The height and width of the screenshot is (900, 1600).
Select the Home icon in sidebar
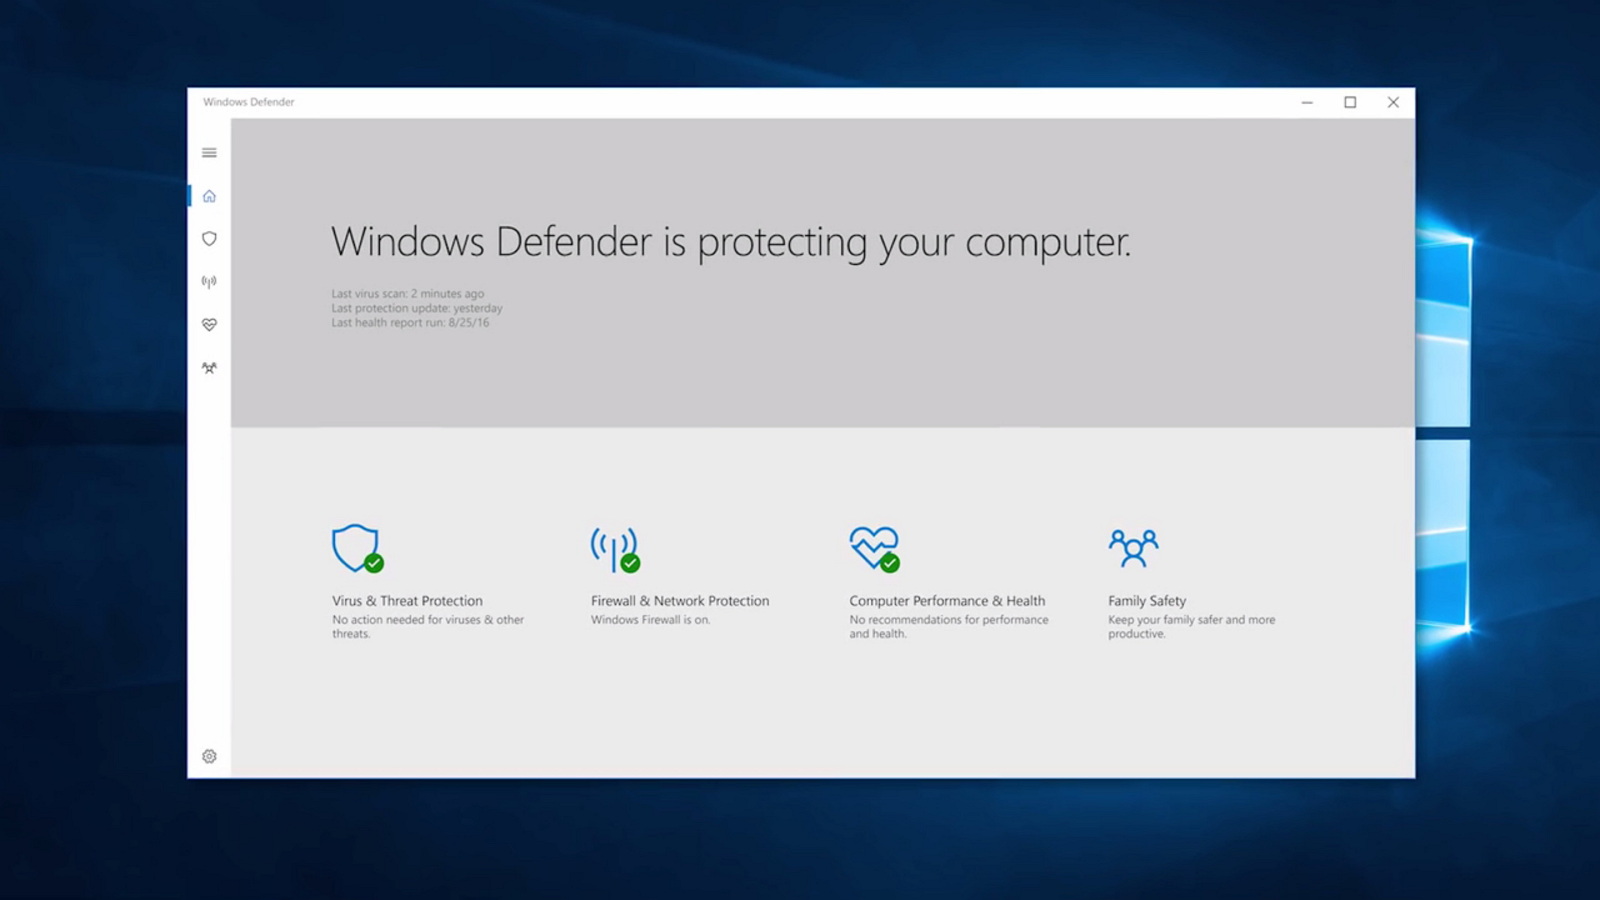(x=209, y=196)
